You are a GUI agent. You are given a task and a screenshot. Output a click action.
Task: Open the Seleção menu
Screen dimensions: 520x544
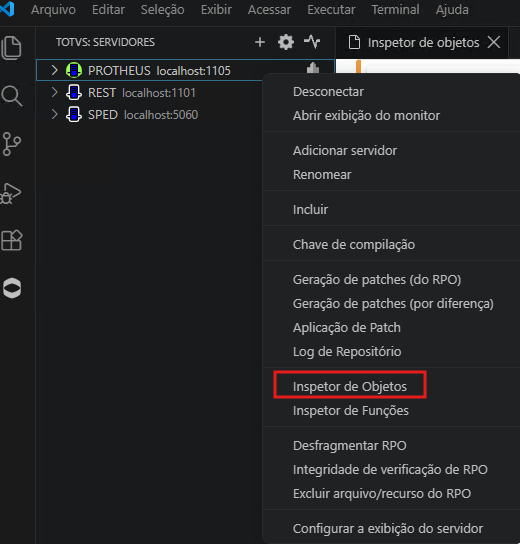162,10
